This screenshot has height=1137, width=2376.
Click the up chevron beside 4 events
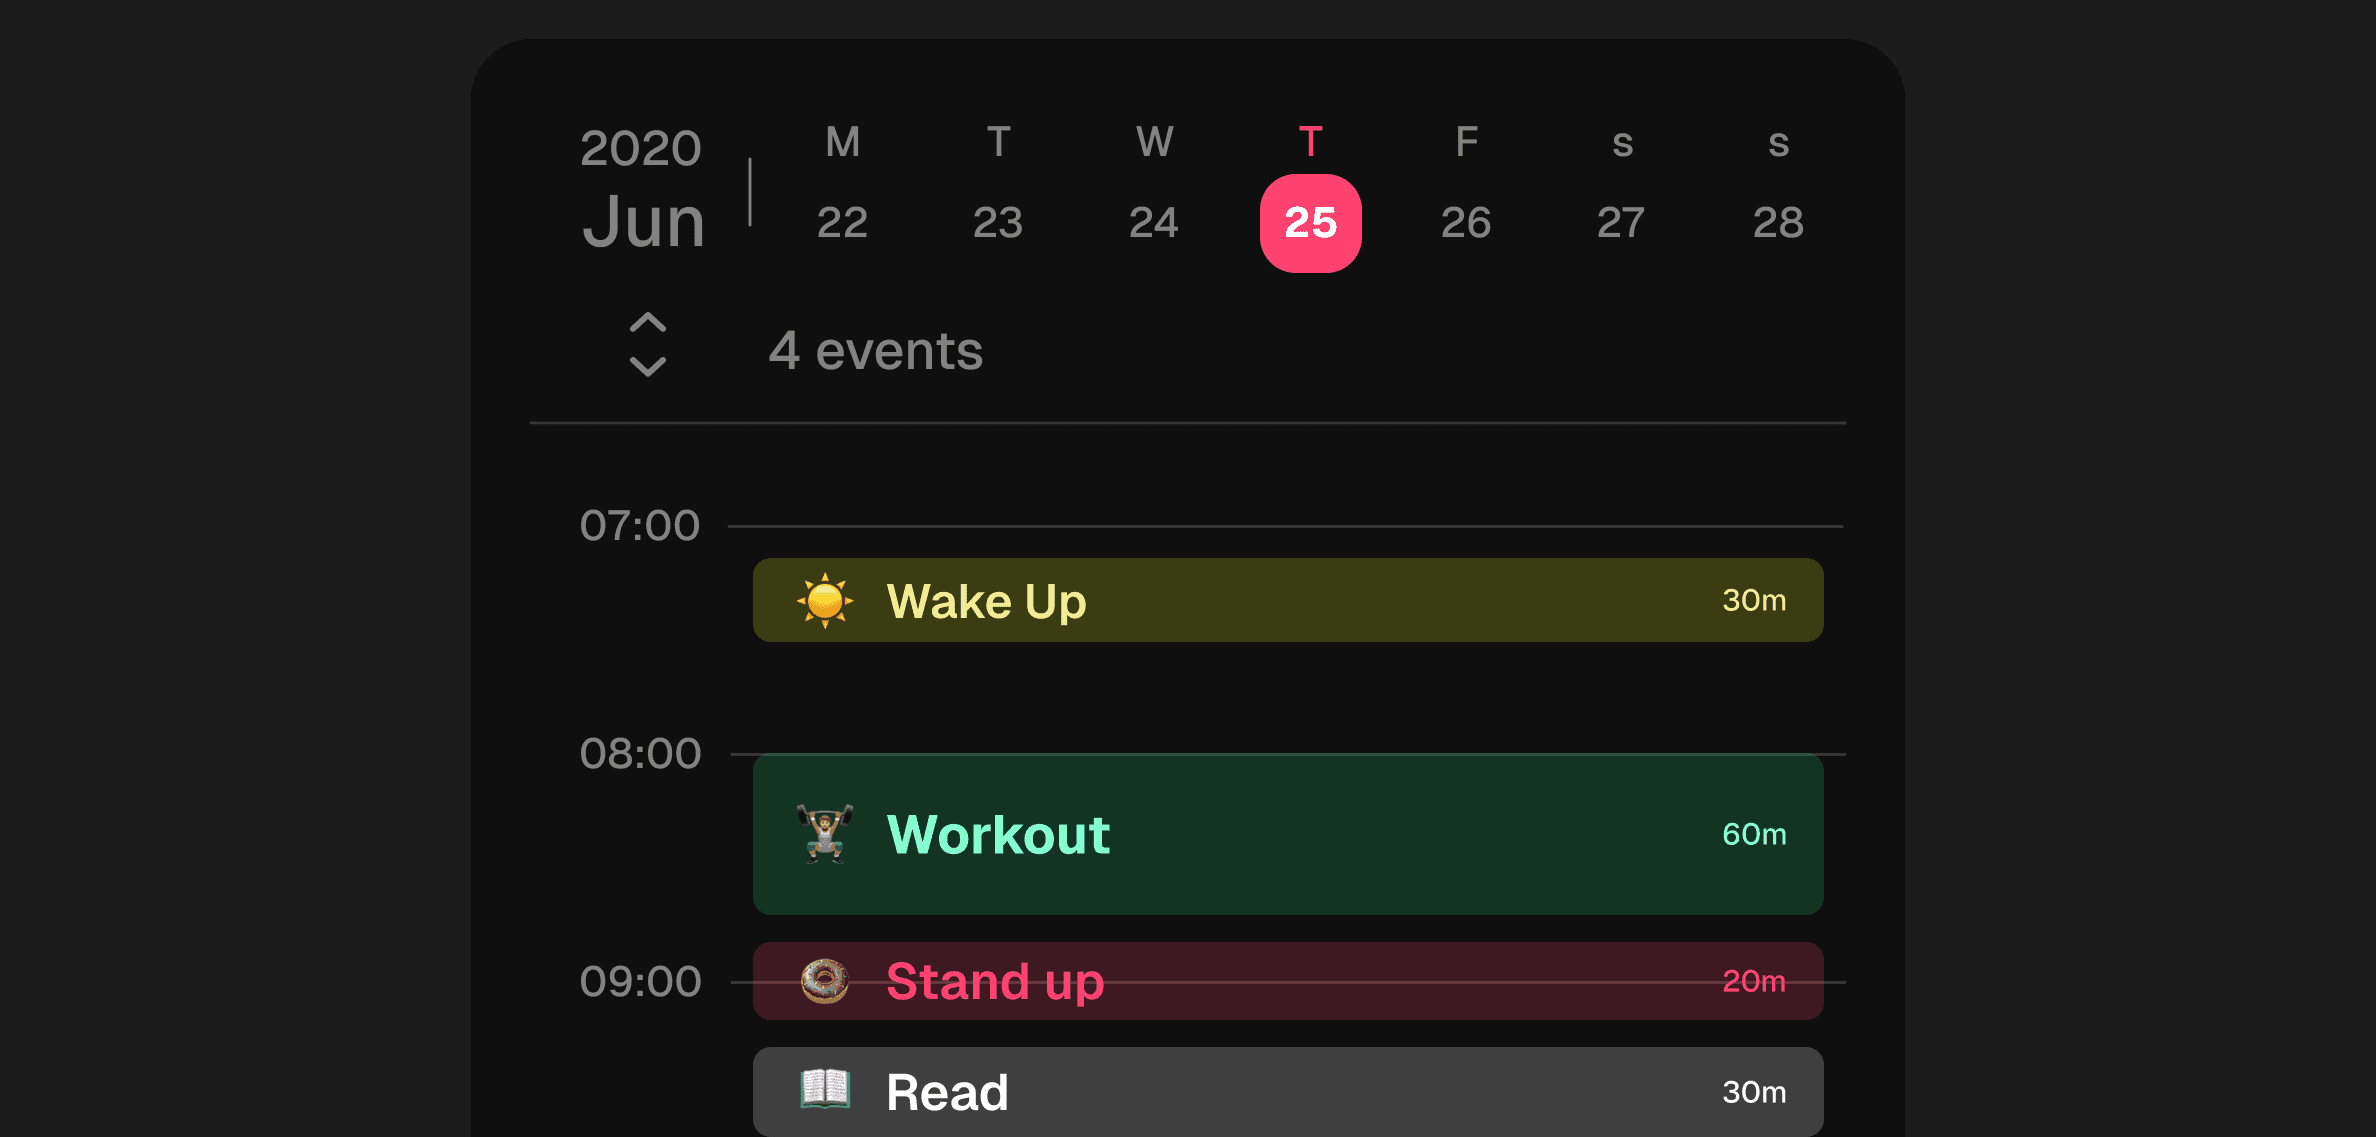click(x=647, y=323)
